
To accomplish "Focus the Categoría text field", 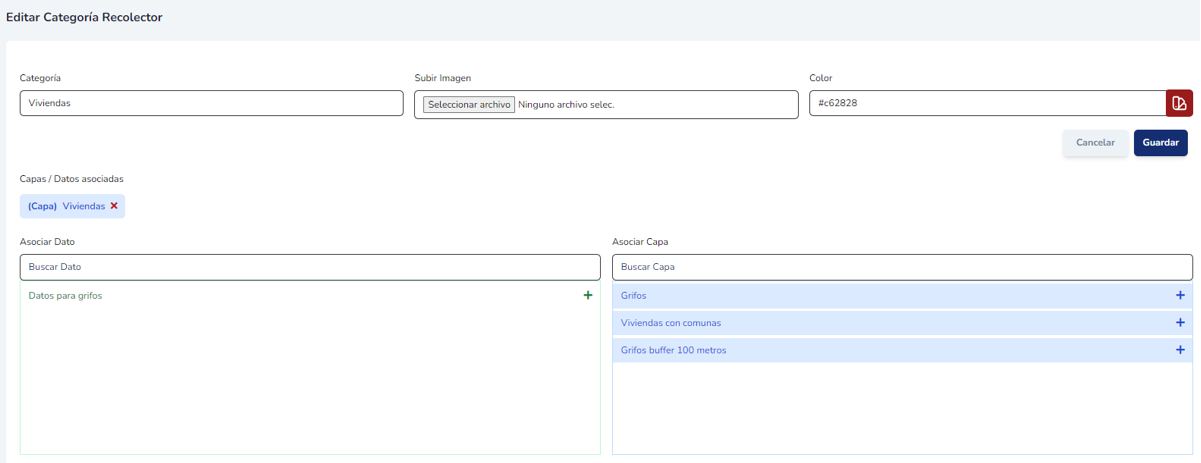I will click(211, 104).
